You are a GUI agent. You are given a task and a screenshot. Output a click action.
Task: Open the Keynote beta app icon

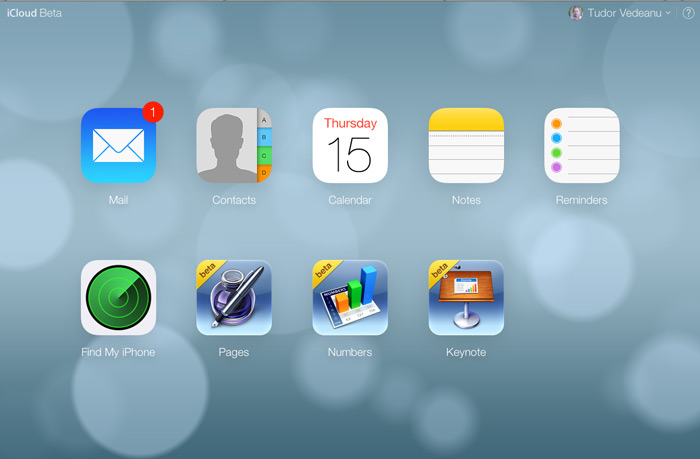[466, 298]
